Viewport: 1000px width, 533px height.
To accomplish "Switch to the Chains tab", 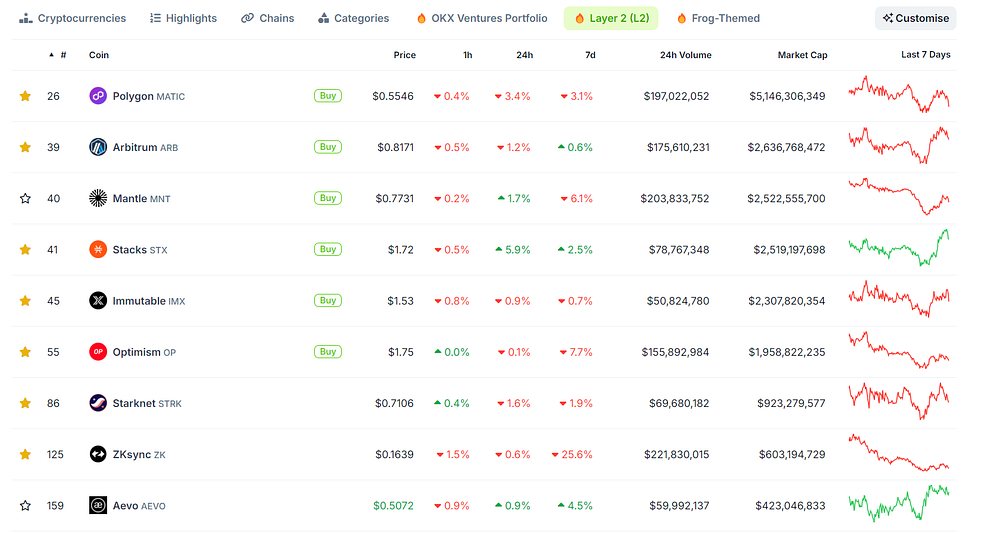I will [268, 18].
